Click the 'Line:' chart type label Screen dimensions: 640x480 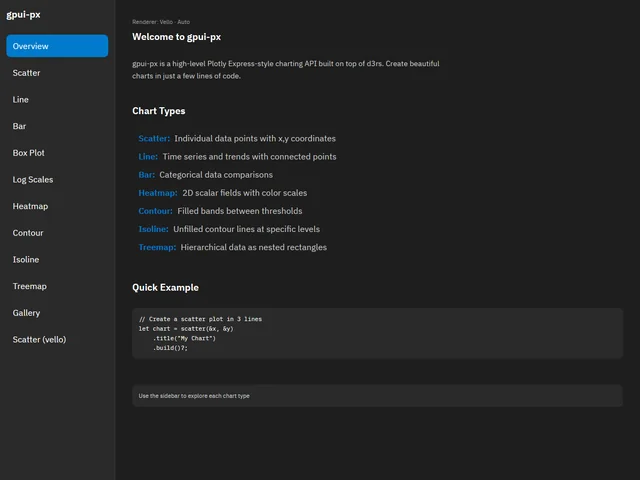pyautogui.click(x=148, y=156)
